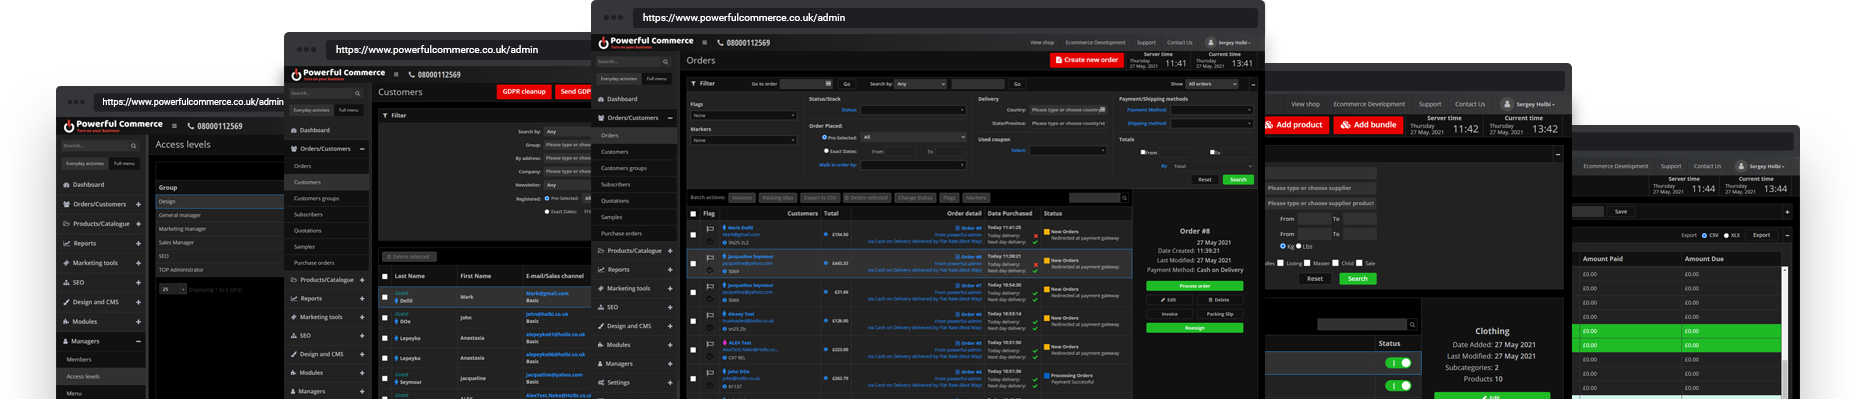Viewport: 1855px width, 399px height.
Task: Click the Packing Slip button for Order #8
Action: tap(1219, 314)
